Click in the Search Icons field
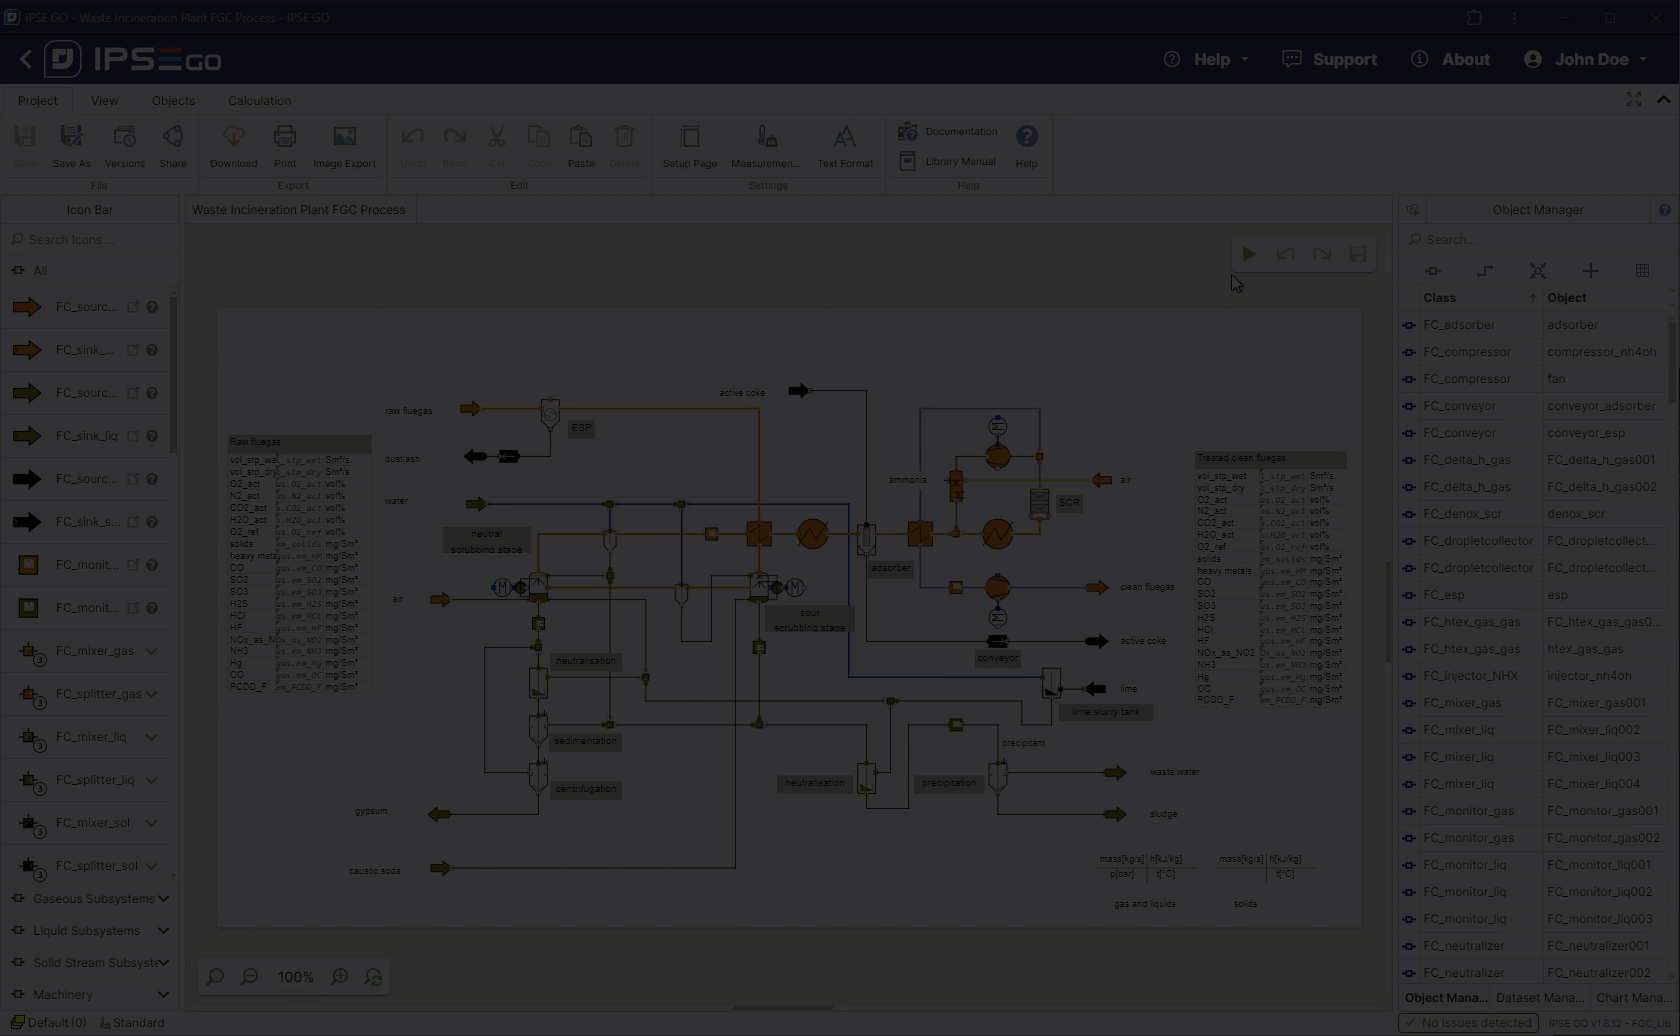 pos(95,240)
